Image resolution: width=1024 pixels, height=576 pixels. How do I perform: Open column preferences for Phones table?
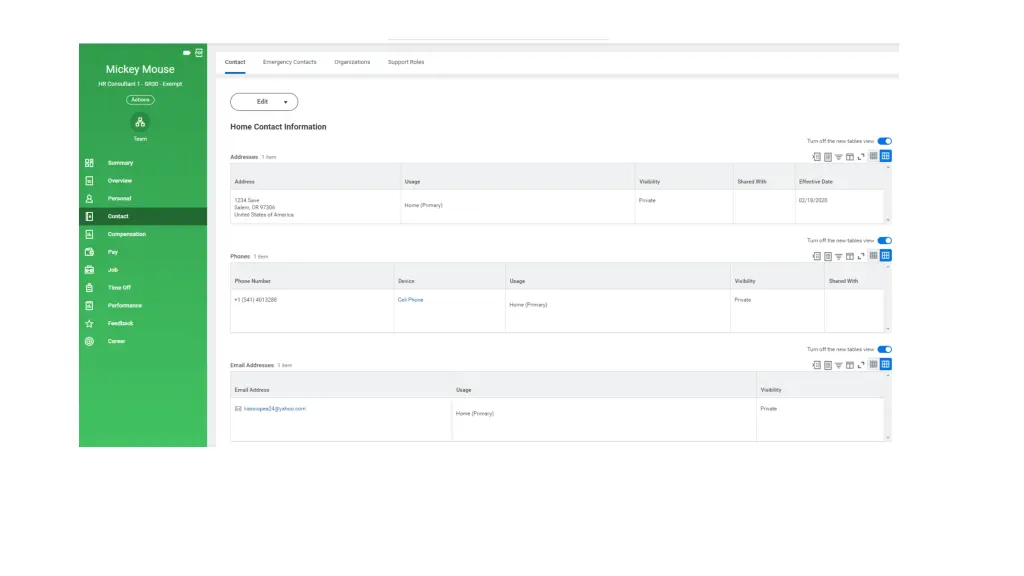pyautogui.click(x=850, y=256)
